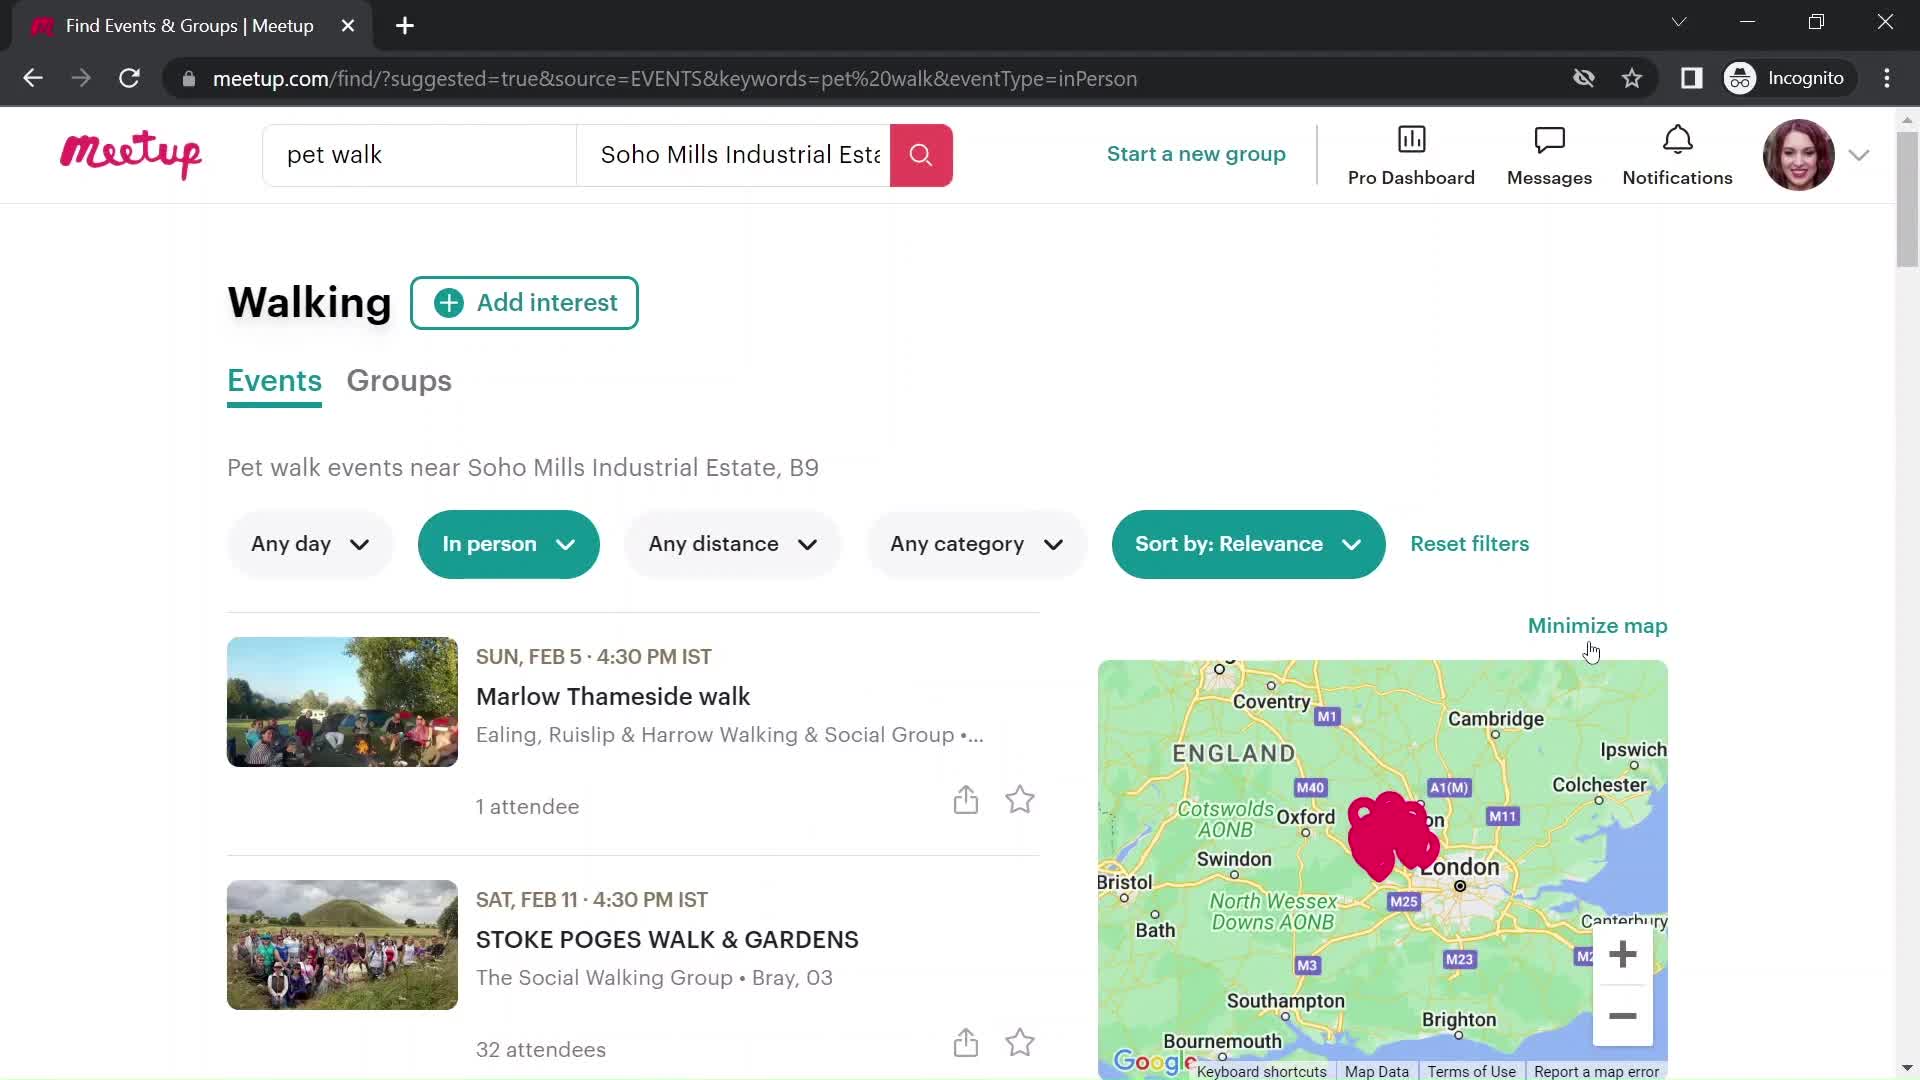
Task: Click the page vertical scrollbar thumb
Action: click(1907, 198)
